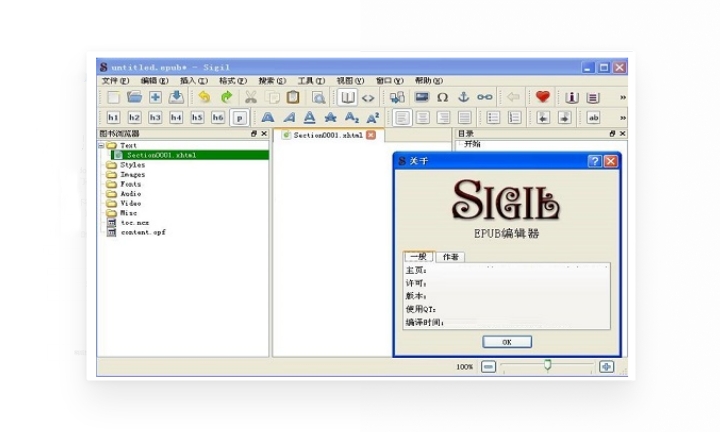Toggle subscript formatting
This screenshot has width=720, height=432.
(352, 118)
